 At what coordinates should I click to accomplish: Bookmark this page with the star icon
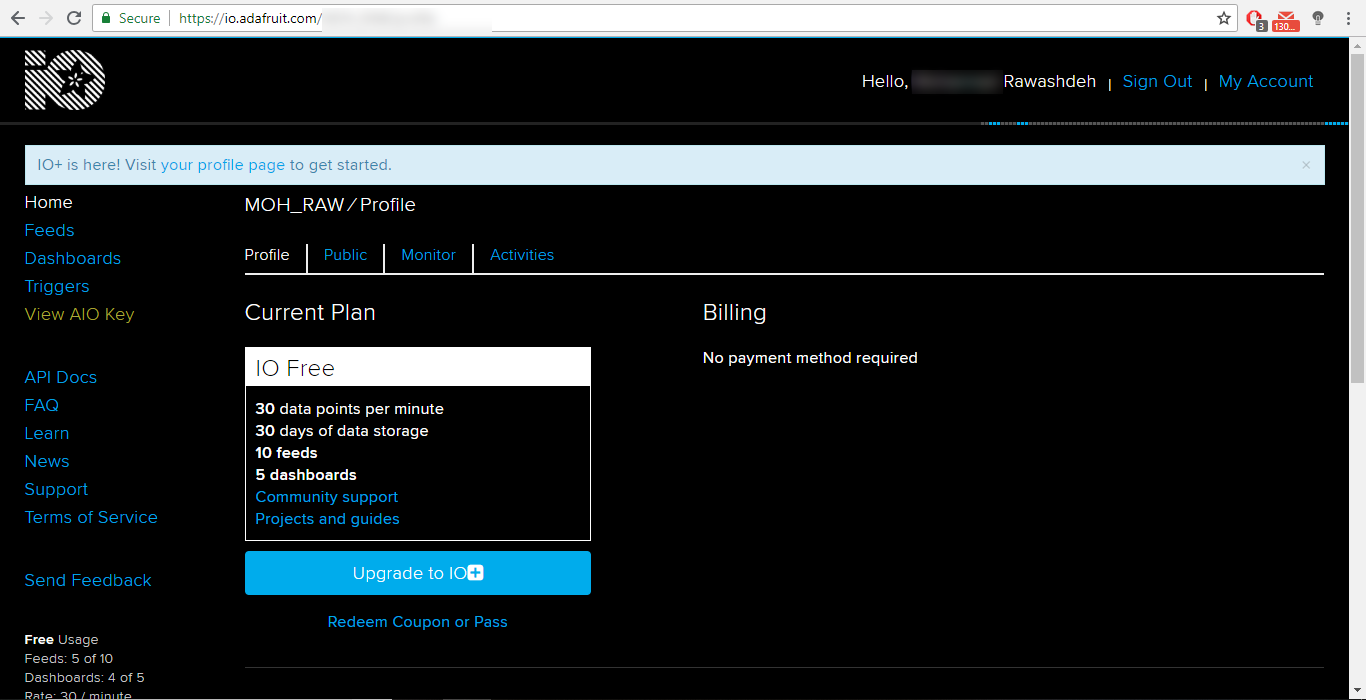1223,18
